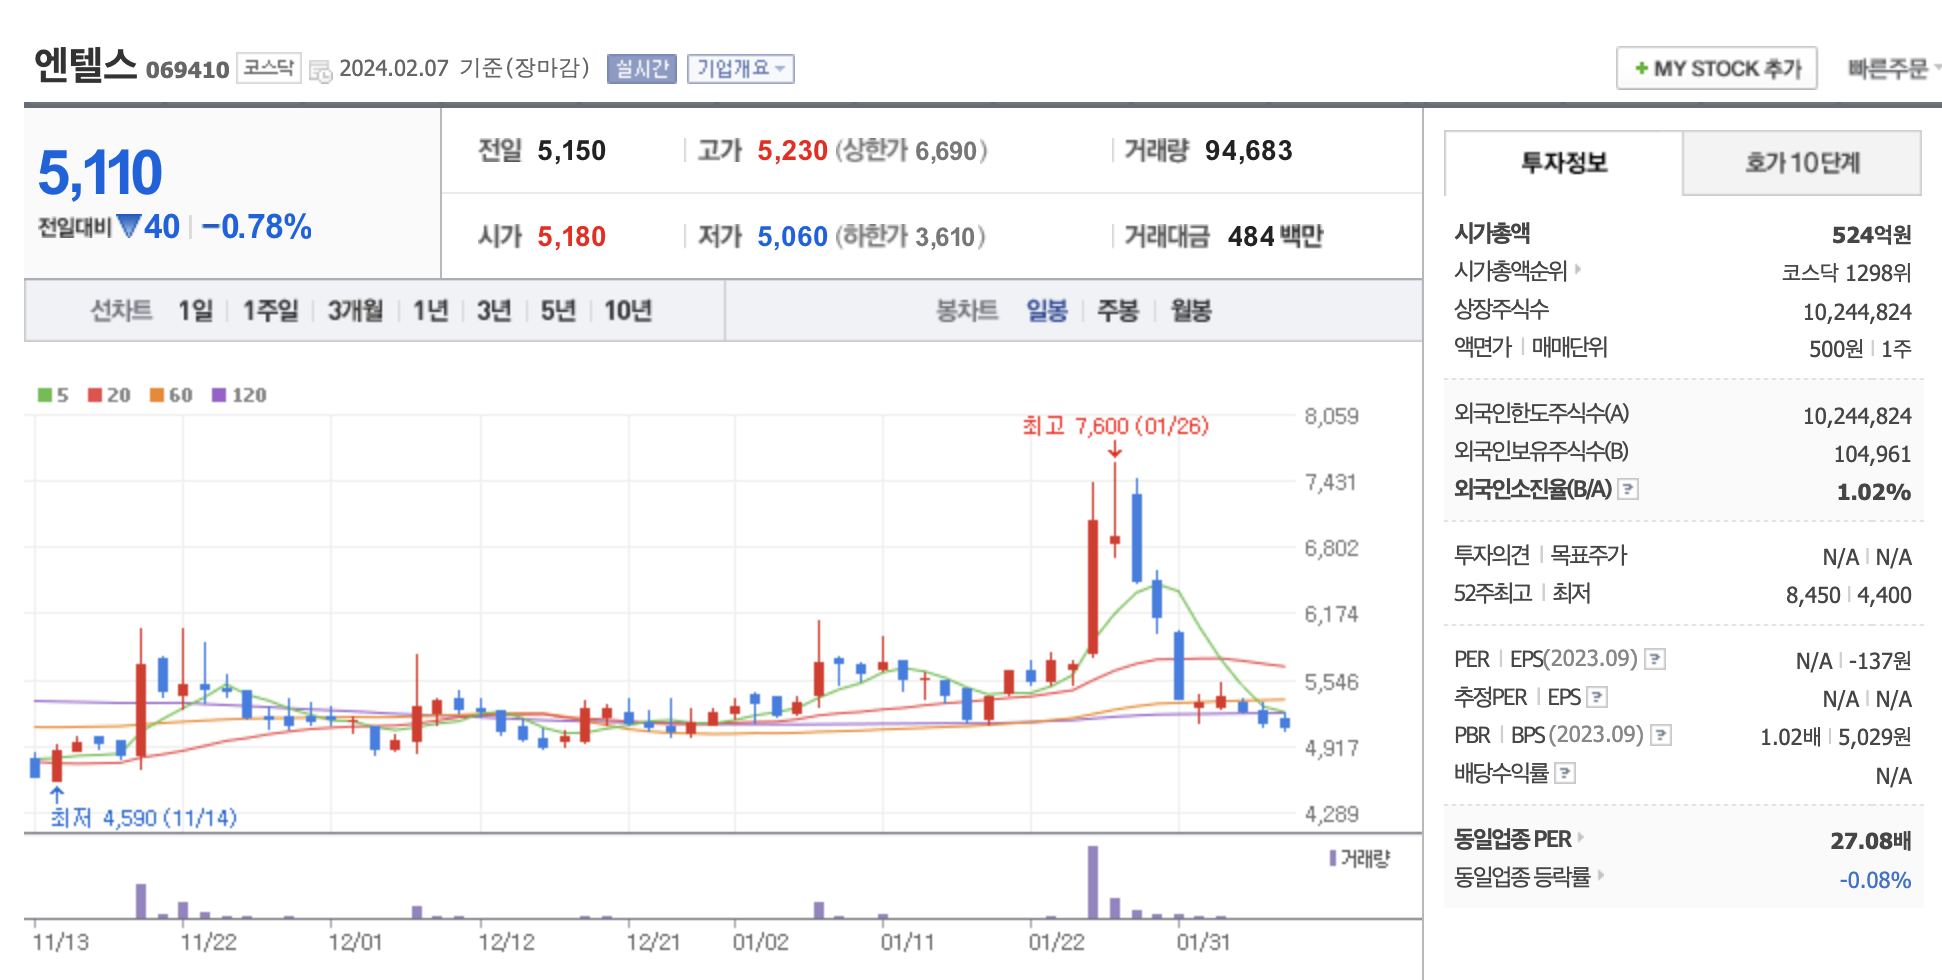Screen dimensions: 1942x980
Task: Click the 외국인보유주식수(B) value 104,961
Action: point(1872,454)
